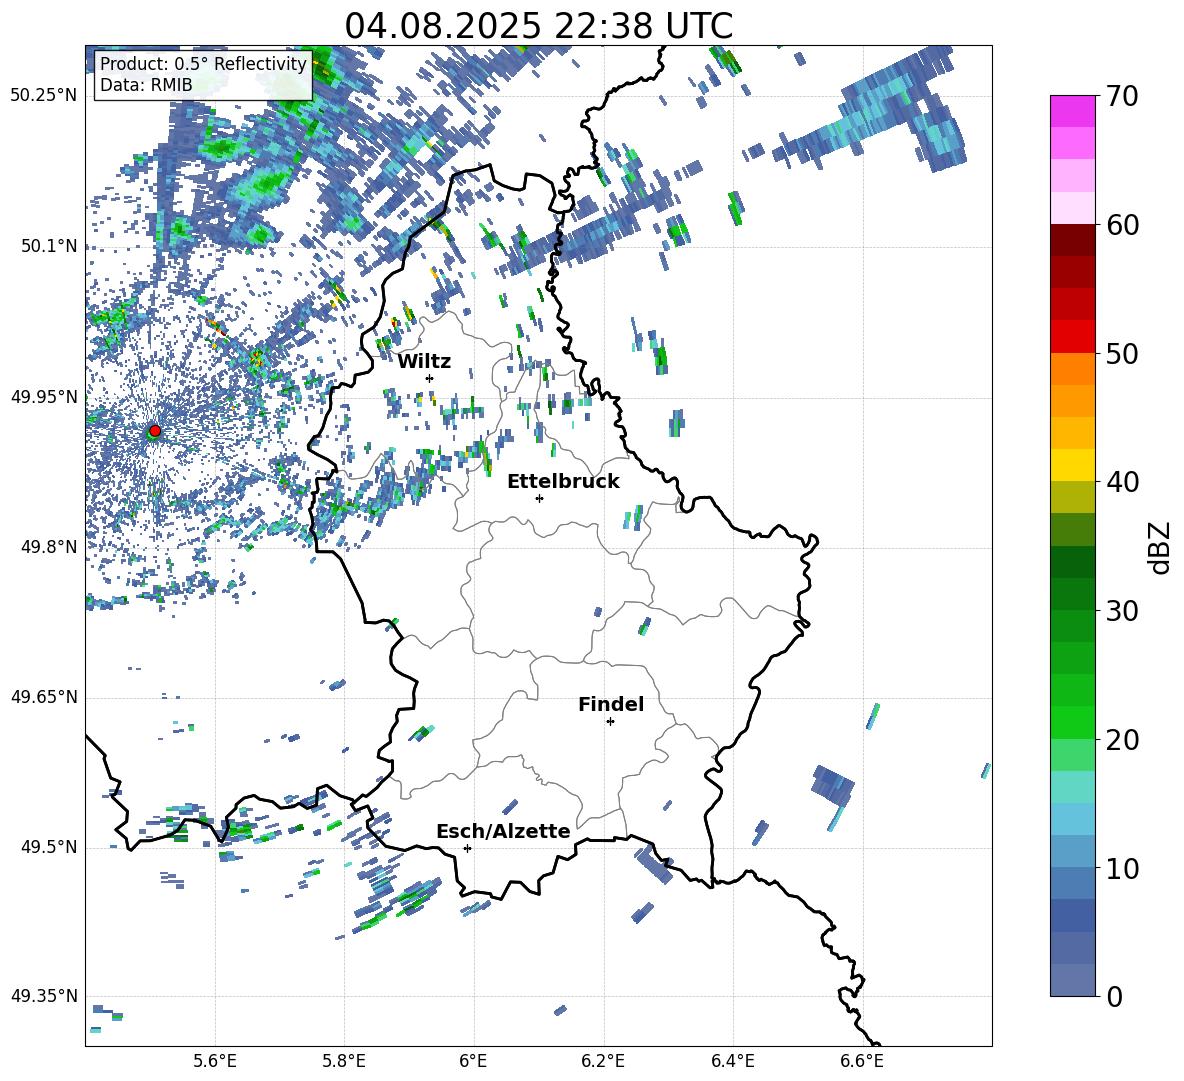Click the 30 colorbar tick label

(x=1122, y=611)
